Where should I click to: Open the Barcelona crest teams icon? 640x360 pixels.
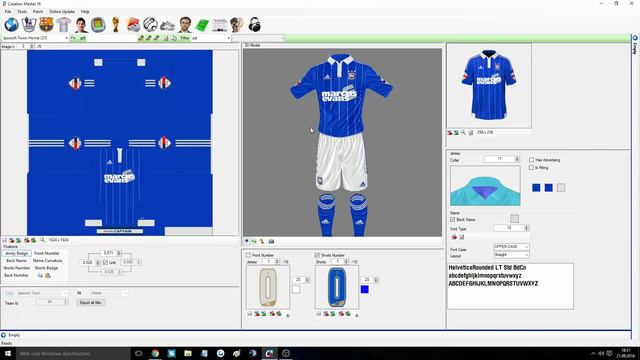click(x=46, y=25)
